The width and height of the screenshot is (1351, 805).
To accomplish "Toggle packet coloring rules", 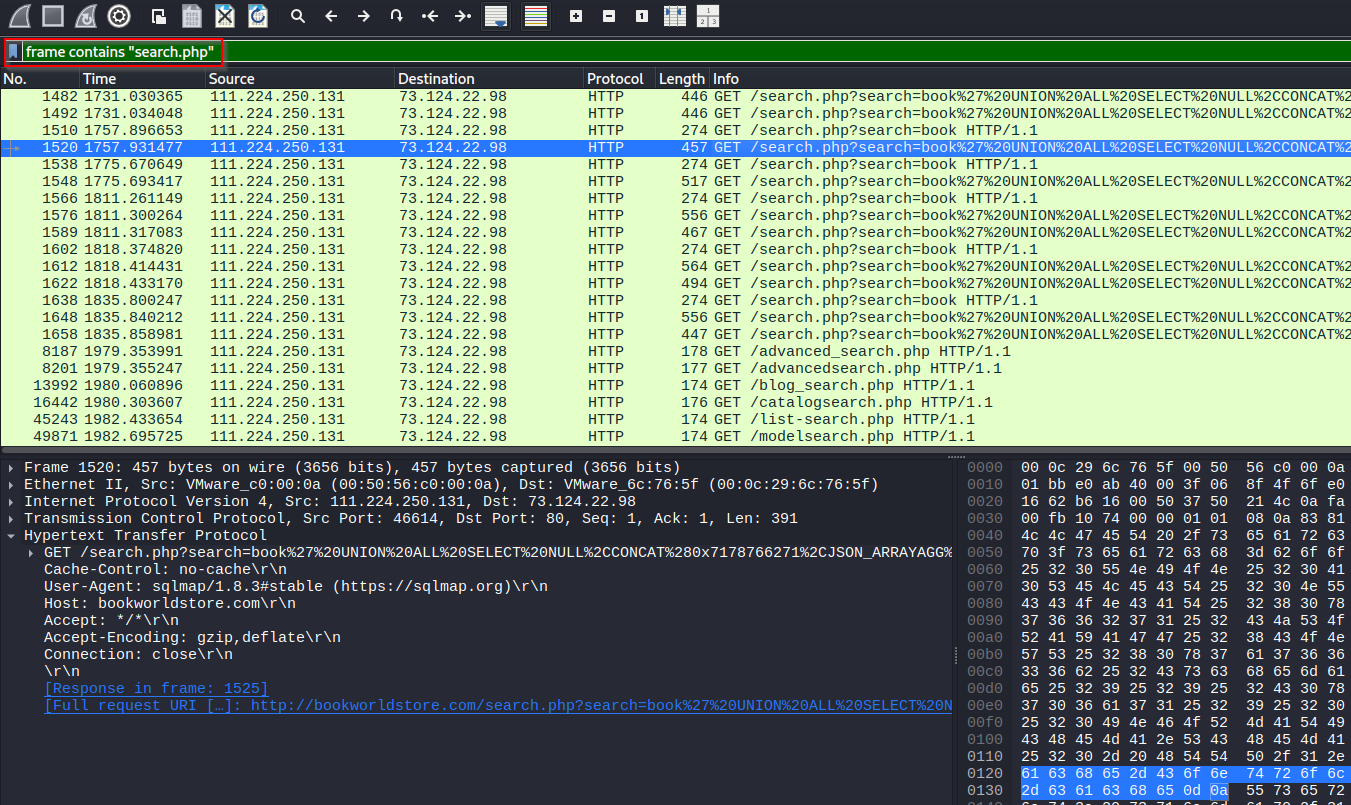I will [x=535, y=16].
